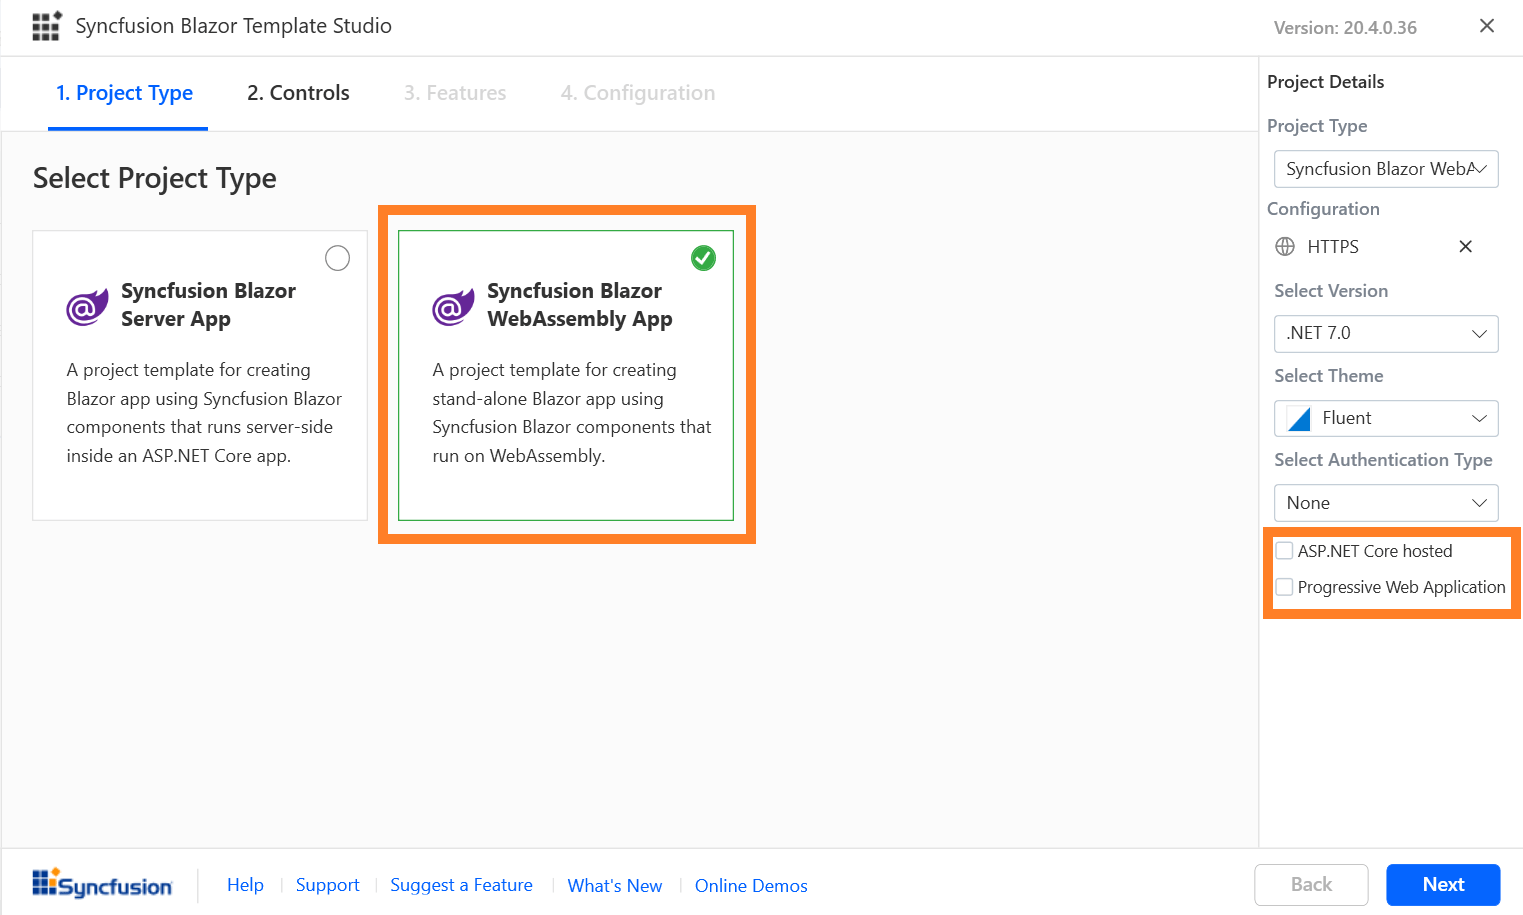The height and width of the screenshot is (915, 1523).
Task: Open the What's New link
Action: [615, 886]
